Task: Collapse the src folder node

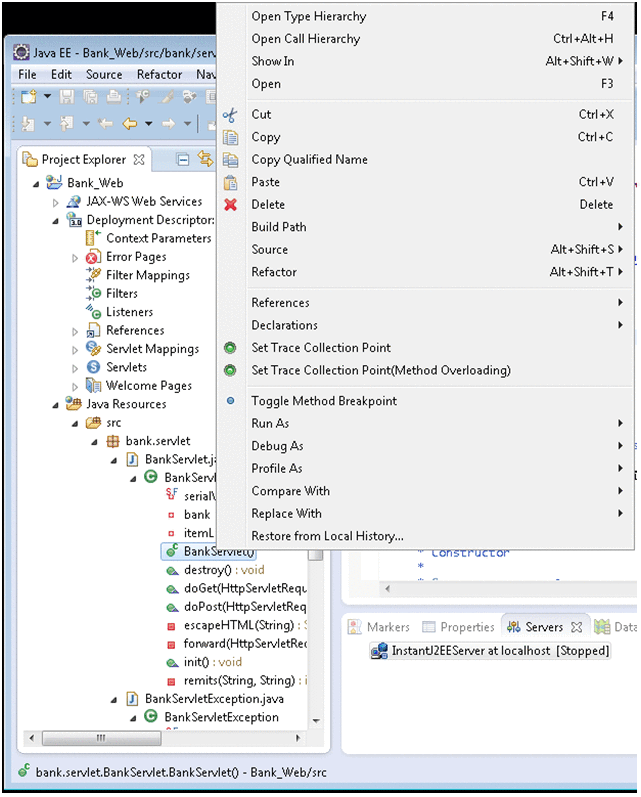Action: 75,423
